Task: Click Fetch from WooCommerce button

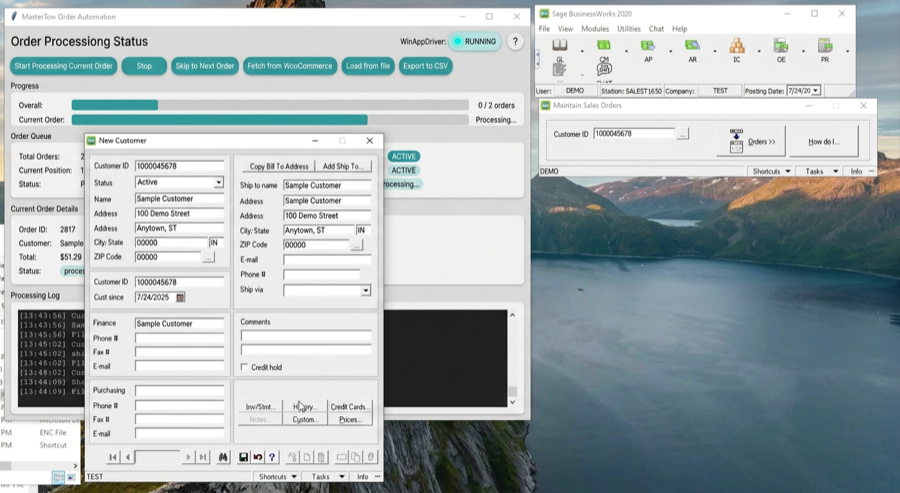Action: pos(290,66)
